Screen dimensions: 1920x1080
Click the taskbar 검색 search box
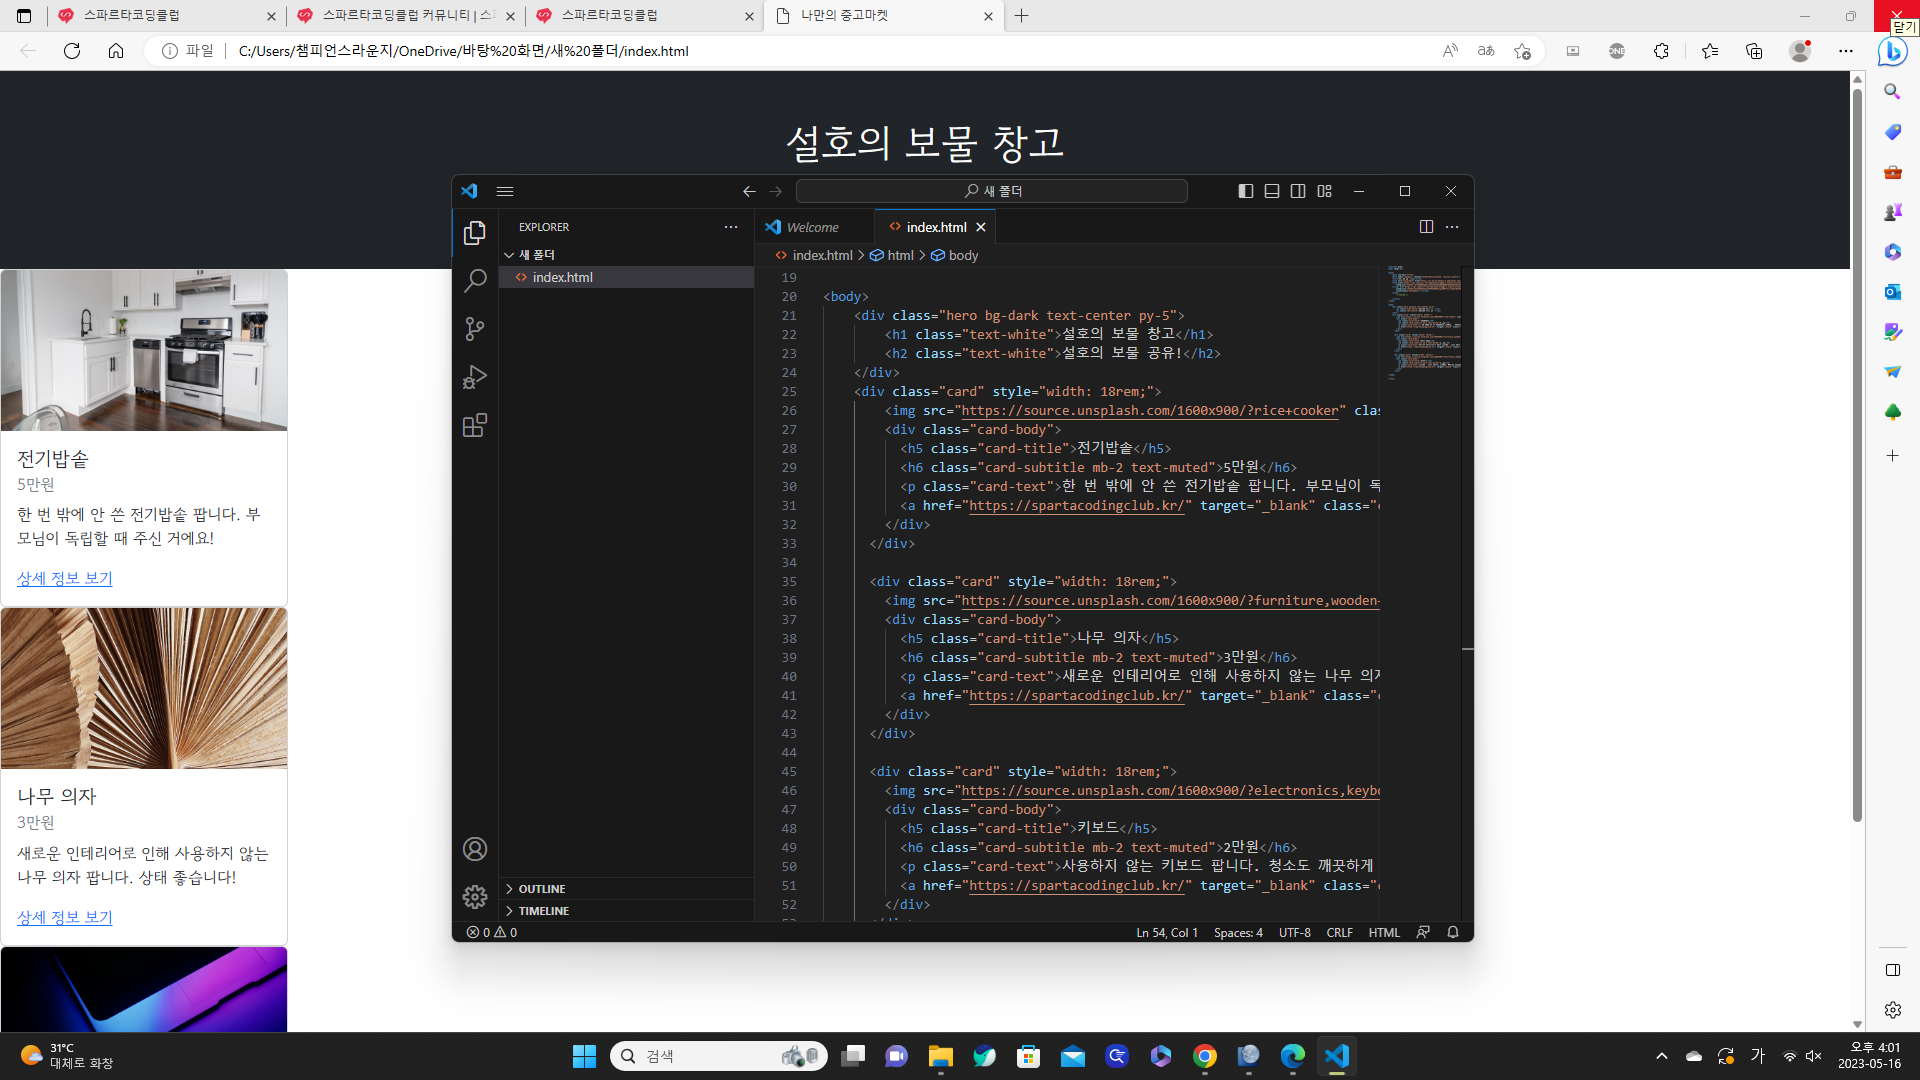[719, 1056]
